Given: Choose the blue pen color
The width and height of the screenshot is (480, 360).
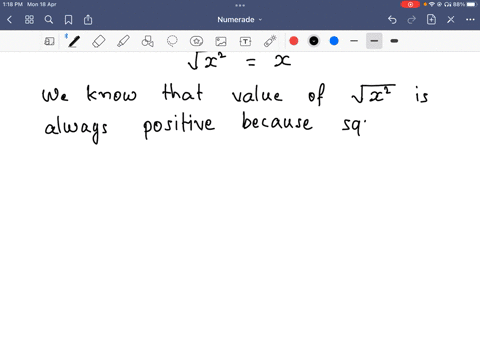Looking at the screenshot, I should [334, 41].
